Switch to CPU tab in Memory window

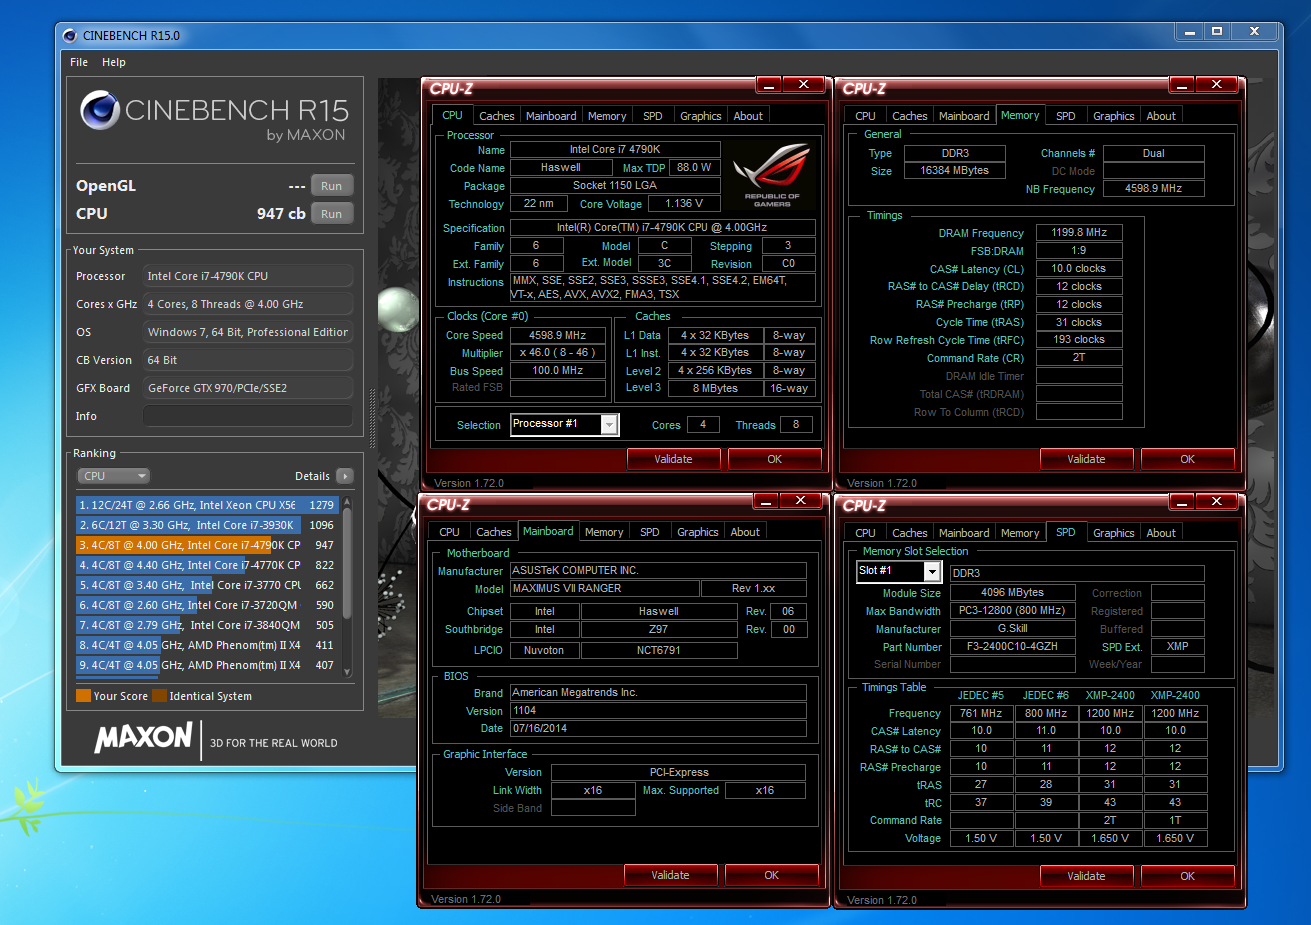tap(866, 116)
